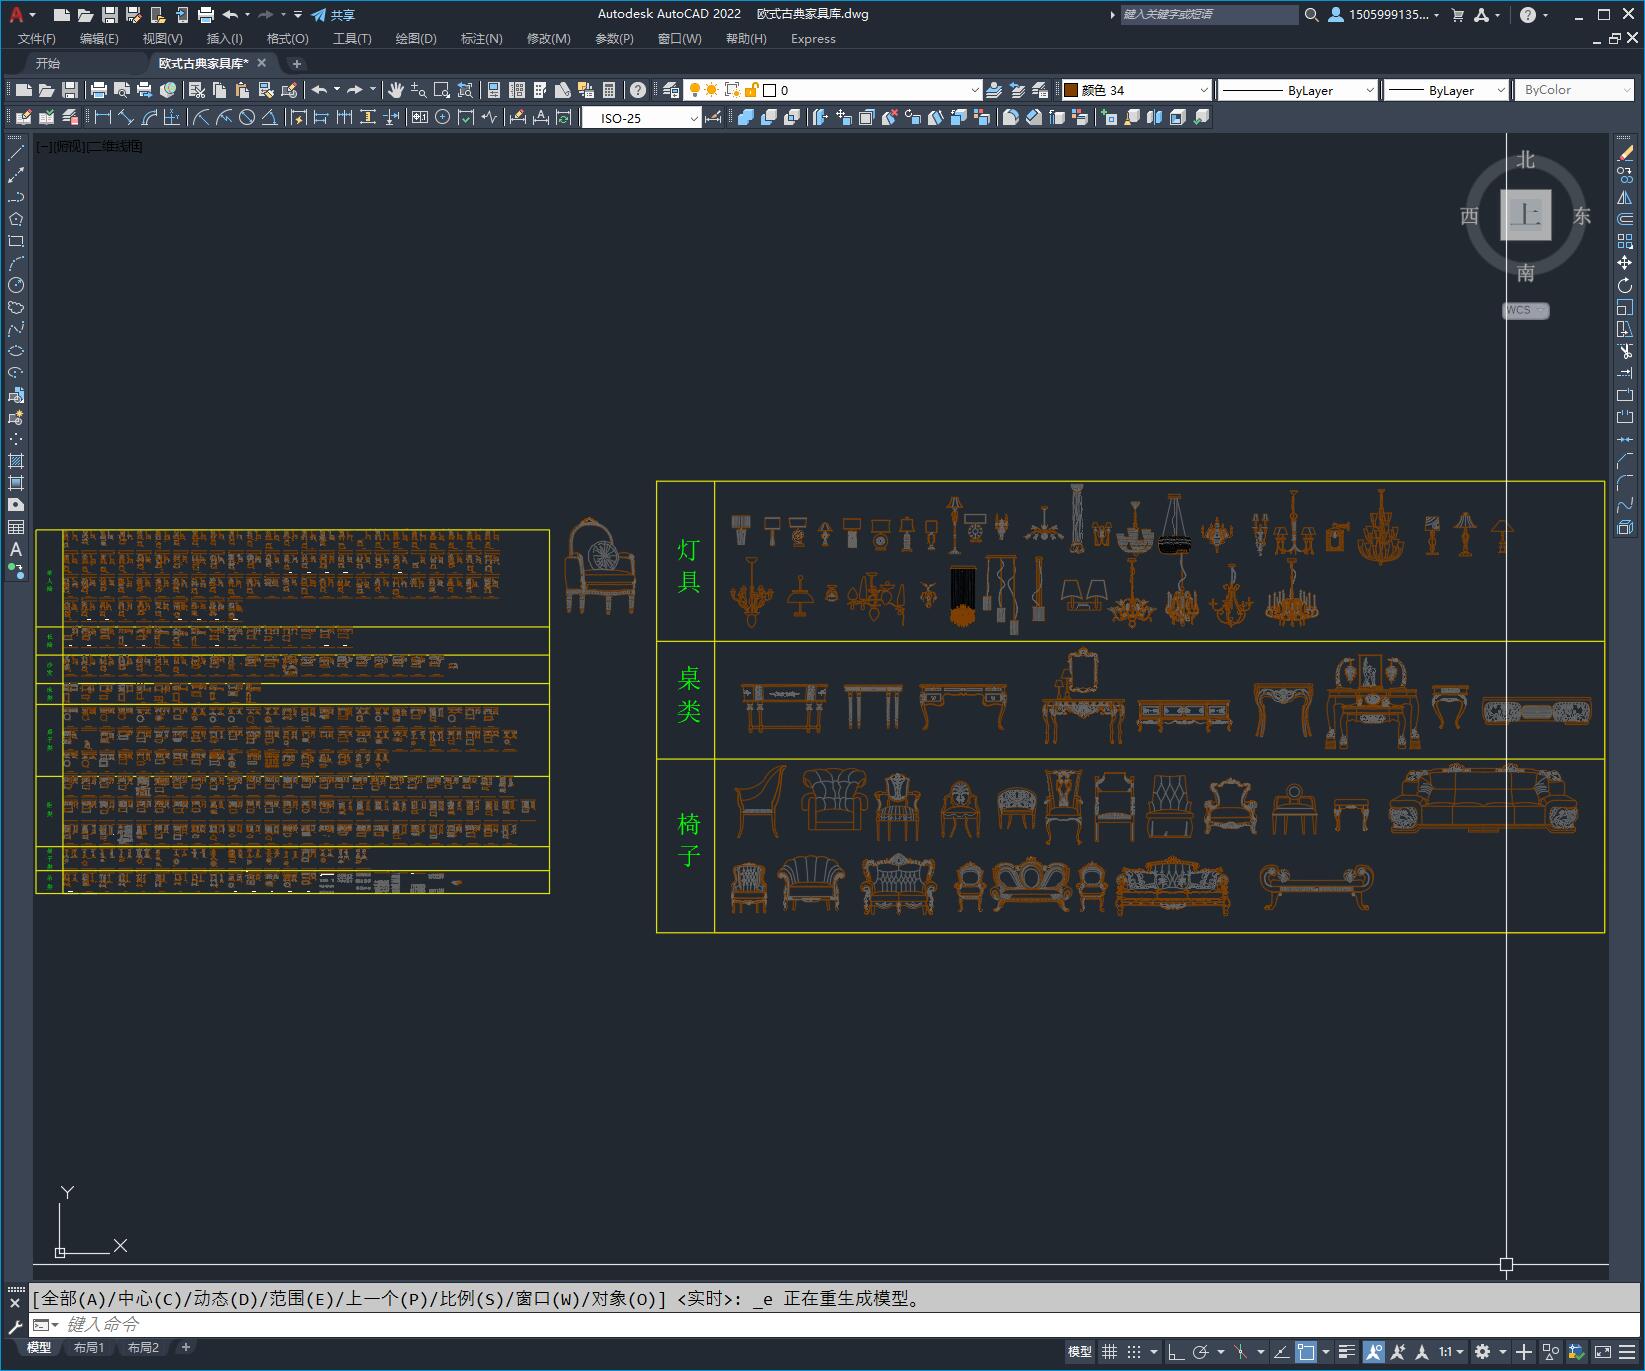This screenshot has height=1371, width=1645.
Task: Toggle Polar tracking in status bar
Action: [1201, 1352]
